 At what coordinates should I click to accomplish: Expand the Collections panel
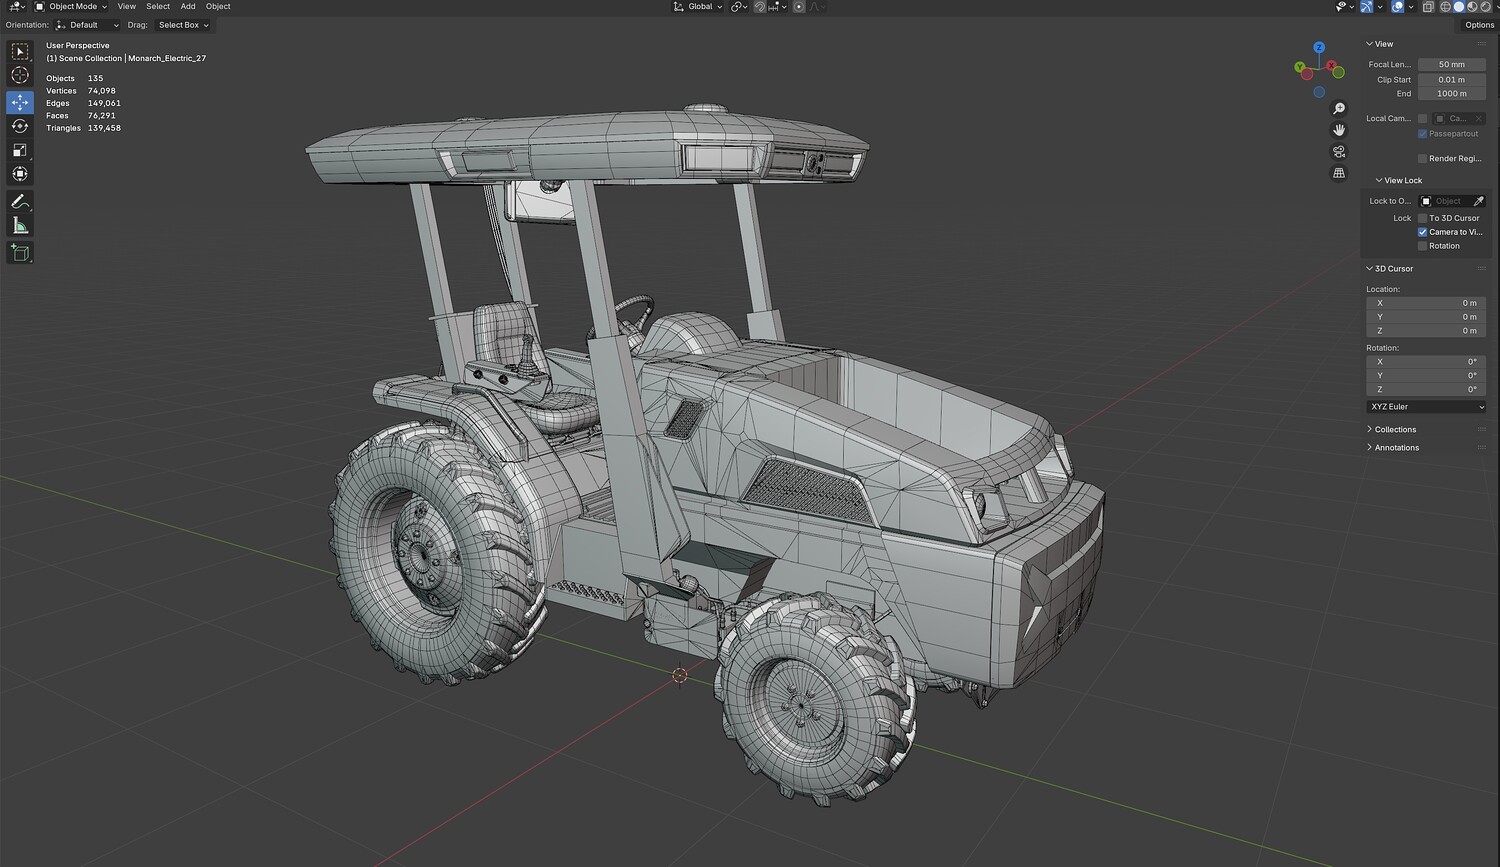pos(1391,430)
